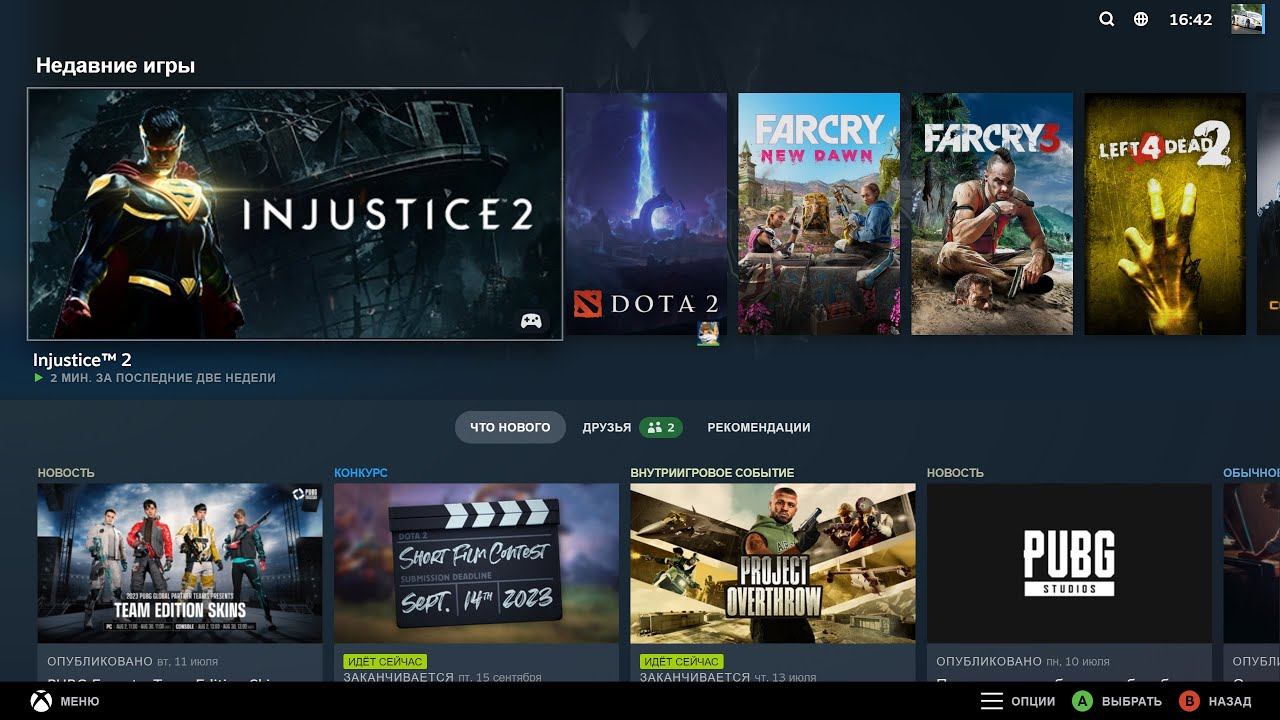The width and height of the screenshot is (1280, 720).
Task: Switch to the ДРУЗЬЯ tab
Action: point(607,427)
